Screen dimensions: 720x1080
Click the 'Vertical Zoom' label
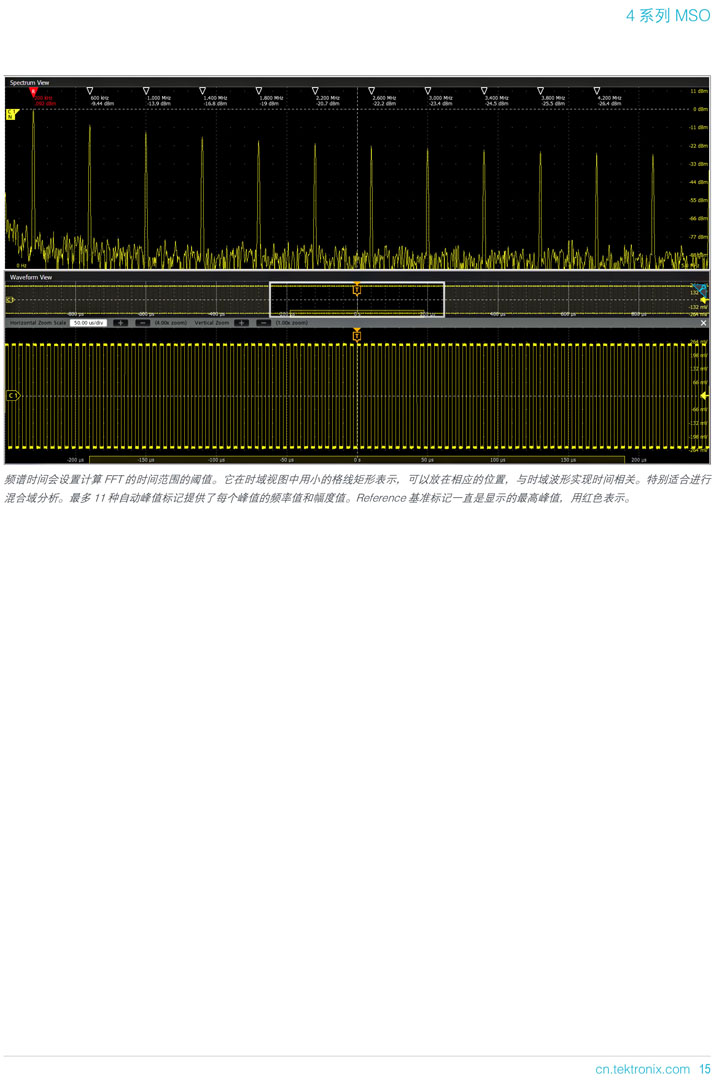pos(212,322)
